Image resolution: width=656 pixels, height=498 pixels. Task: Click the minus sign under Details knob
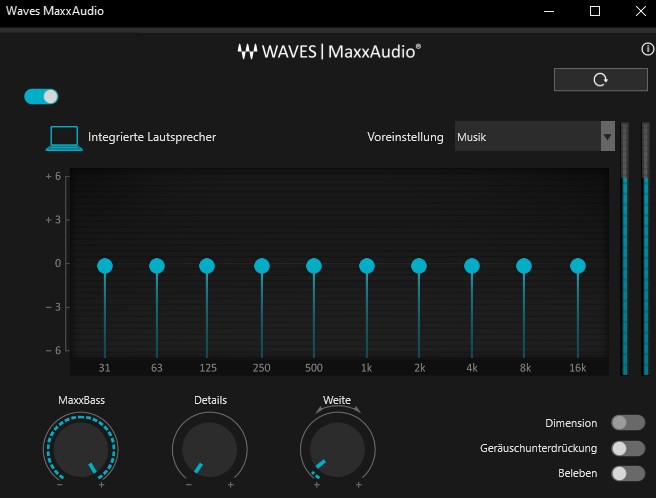189,485
